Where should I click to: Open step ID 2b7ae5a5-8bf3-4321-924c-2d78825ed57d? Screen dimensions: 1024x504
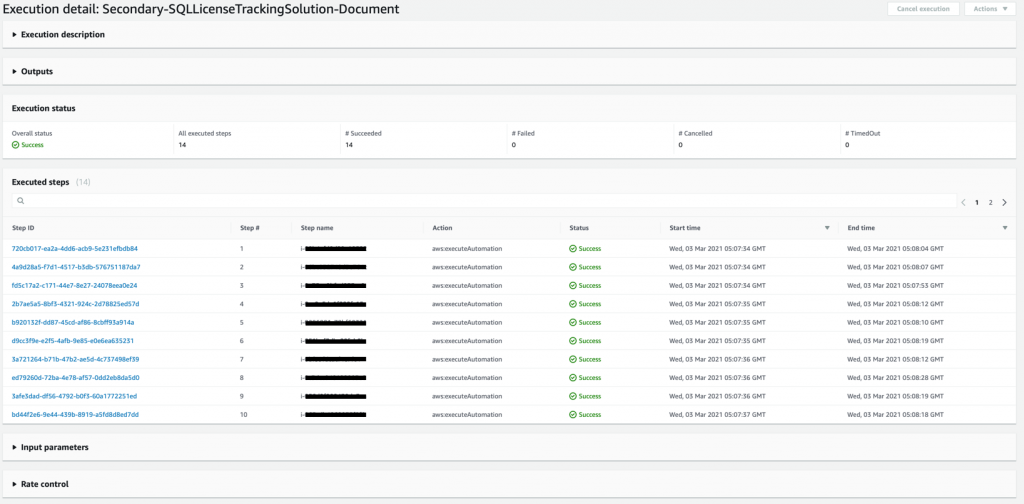click(75, 304)
